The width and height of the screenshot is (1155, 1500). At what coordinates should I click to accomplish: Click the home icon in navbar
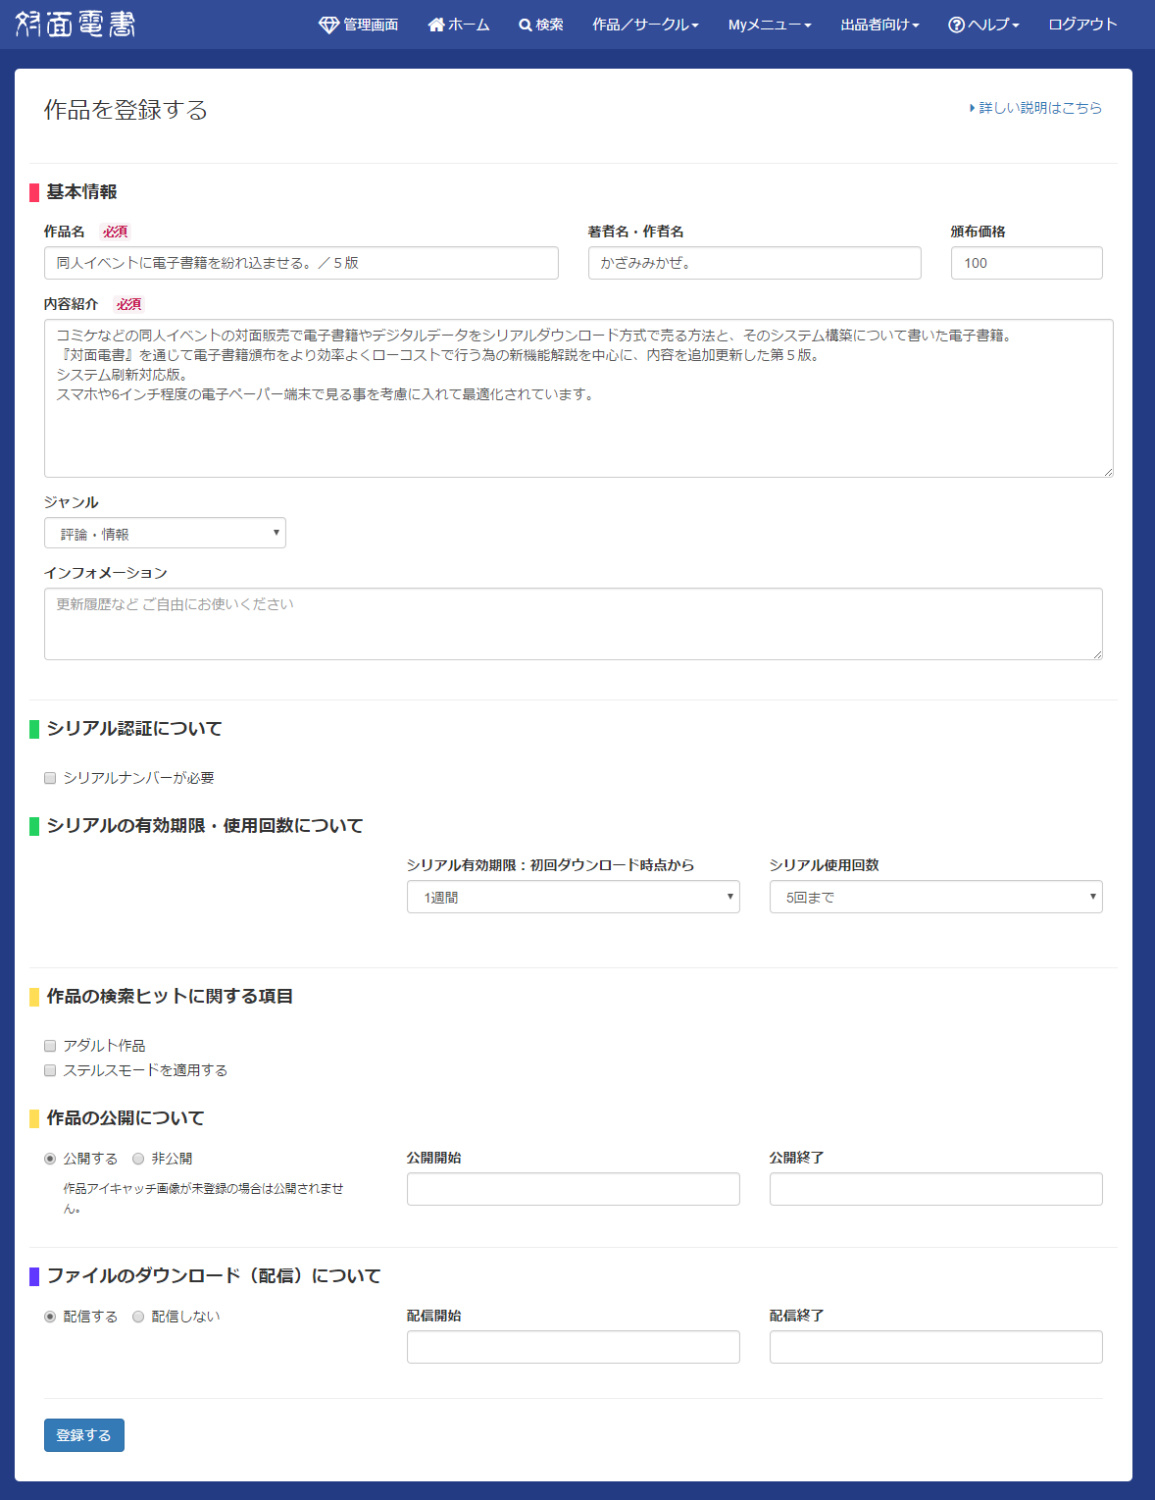(x=436, y=25)
